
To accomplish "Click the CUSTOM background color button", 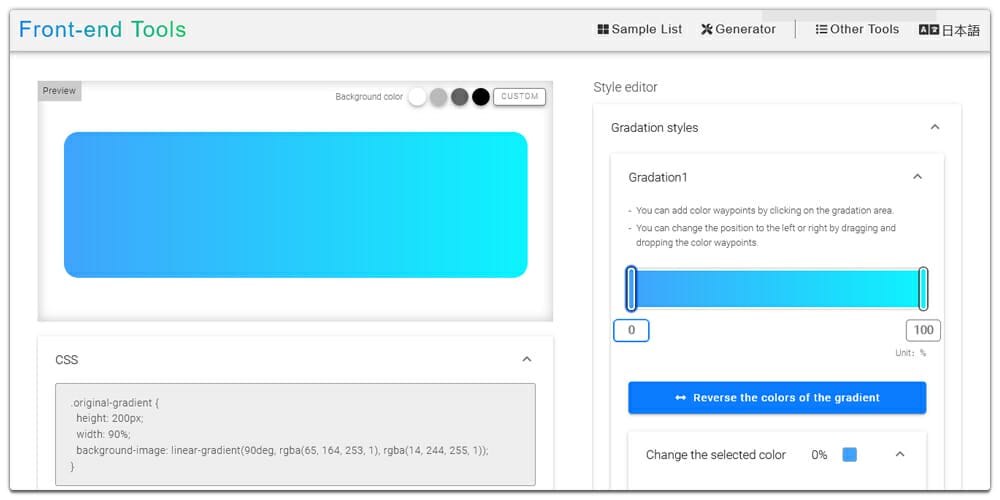I will click(x=520, y=97).
